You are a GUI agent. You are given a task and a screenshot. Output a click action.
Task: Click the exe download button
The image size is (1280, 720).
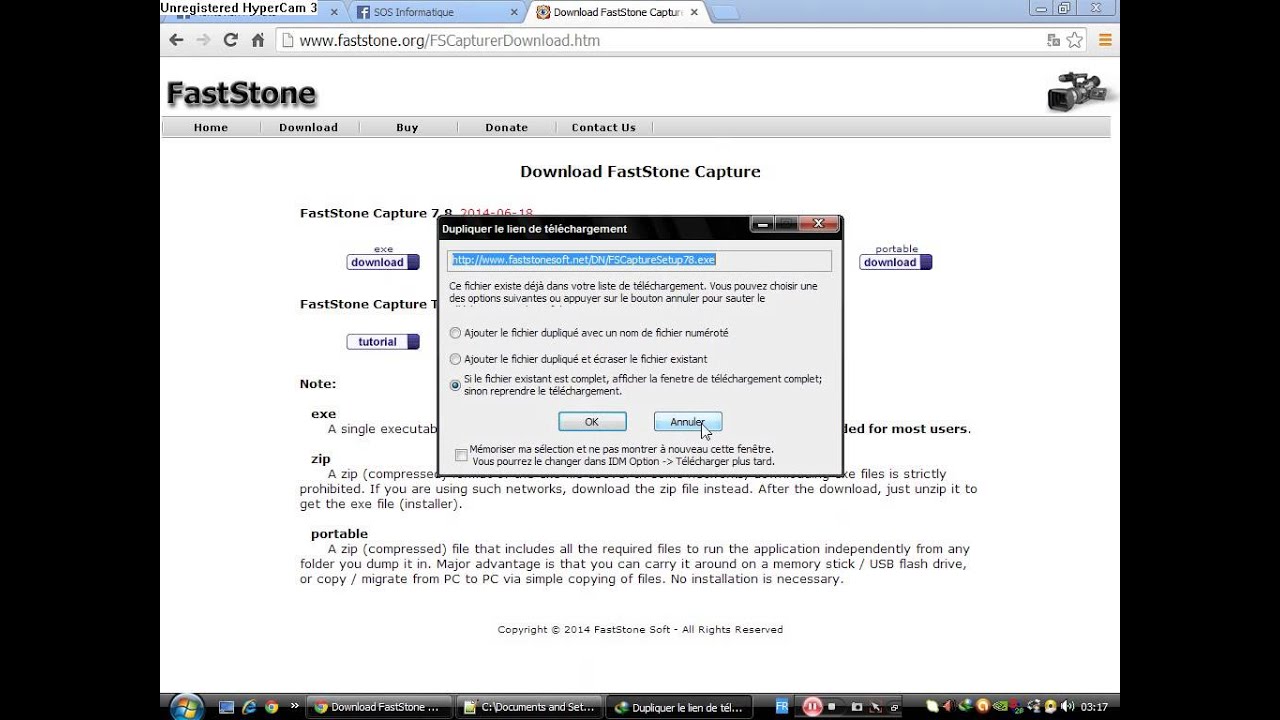click(383, 262)
